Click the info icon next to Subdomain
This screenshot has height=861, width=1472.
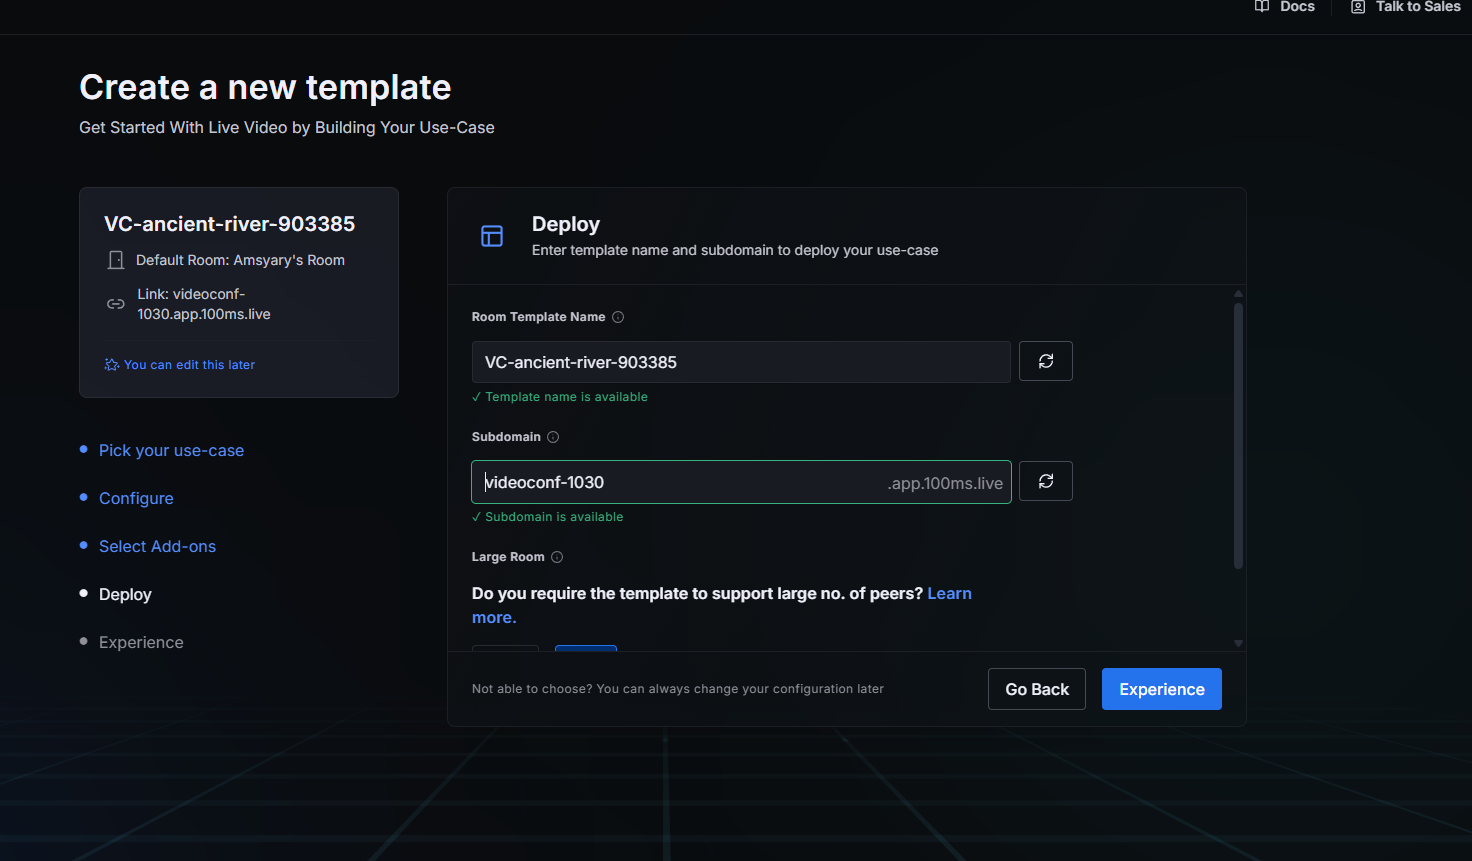coord(553,437)
